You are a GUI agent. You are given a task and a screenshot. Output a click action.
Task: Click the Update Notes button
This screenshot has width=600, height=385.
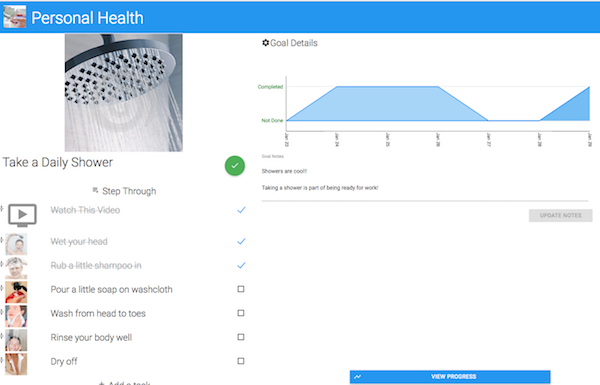click(561, 215)
